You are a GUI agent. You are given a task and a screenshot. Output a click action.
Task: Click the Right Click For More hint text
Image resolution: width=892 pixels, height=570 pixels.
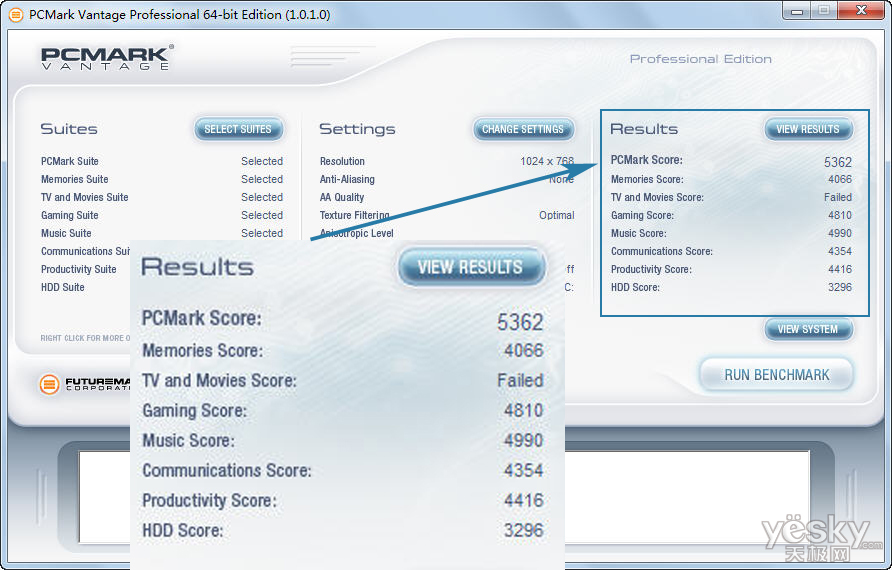pyautogui.click(x=85, y=338)
